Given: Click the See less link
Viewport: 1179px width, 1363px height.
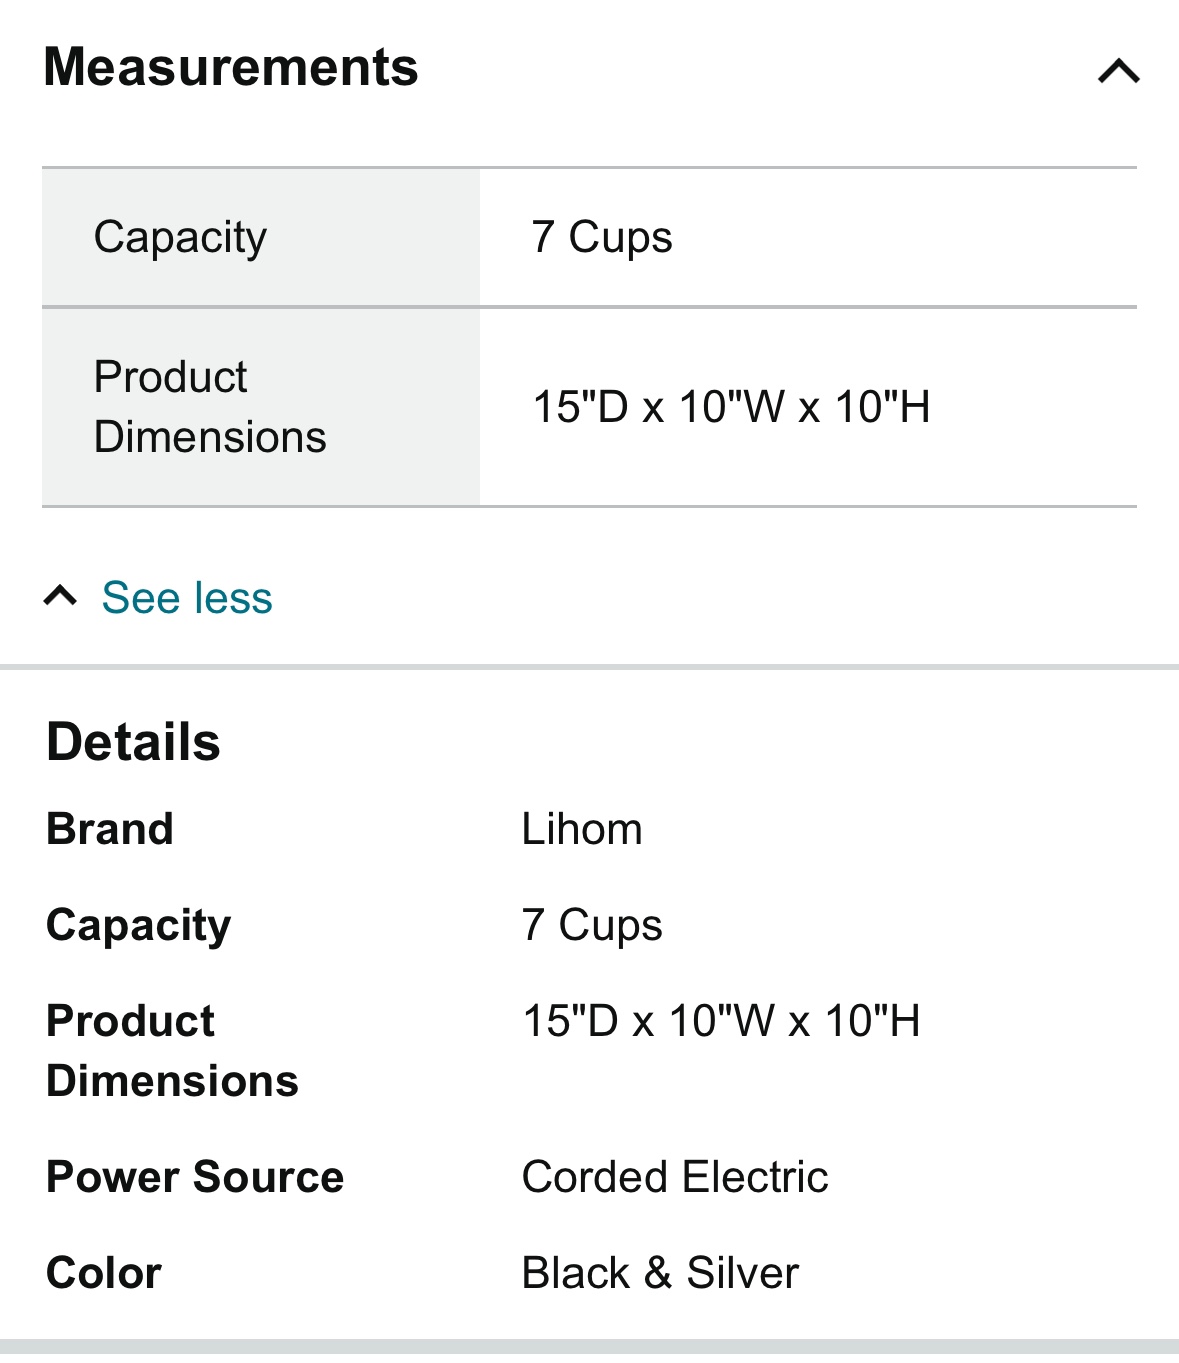Looking at the screenshot, I should (x=187, y=598).
